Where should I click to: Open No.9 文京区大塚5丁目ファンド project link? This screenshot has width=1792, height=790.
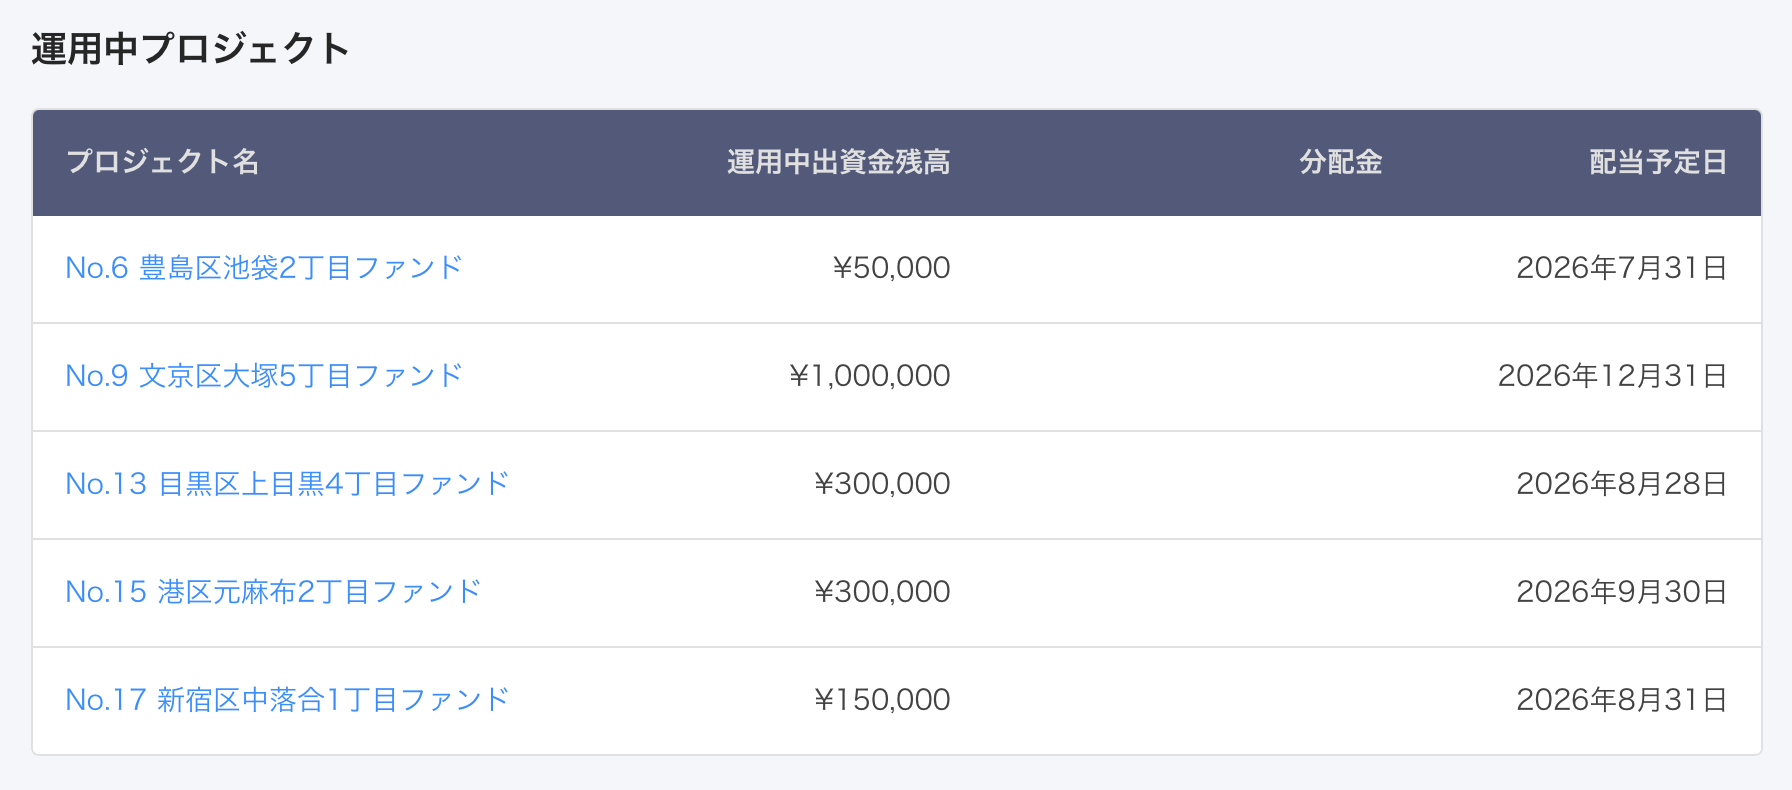pyautogui.click(x=264, y=376)
